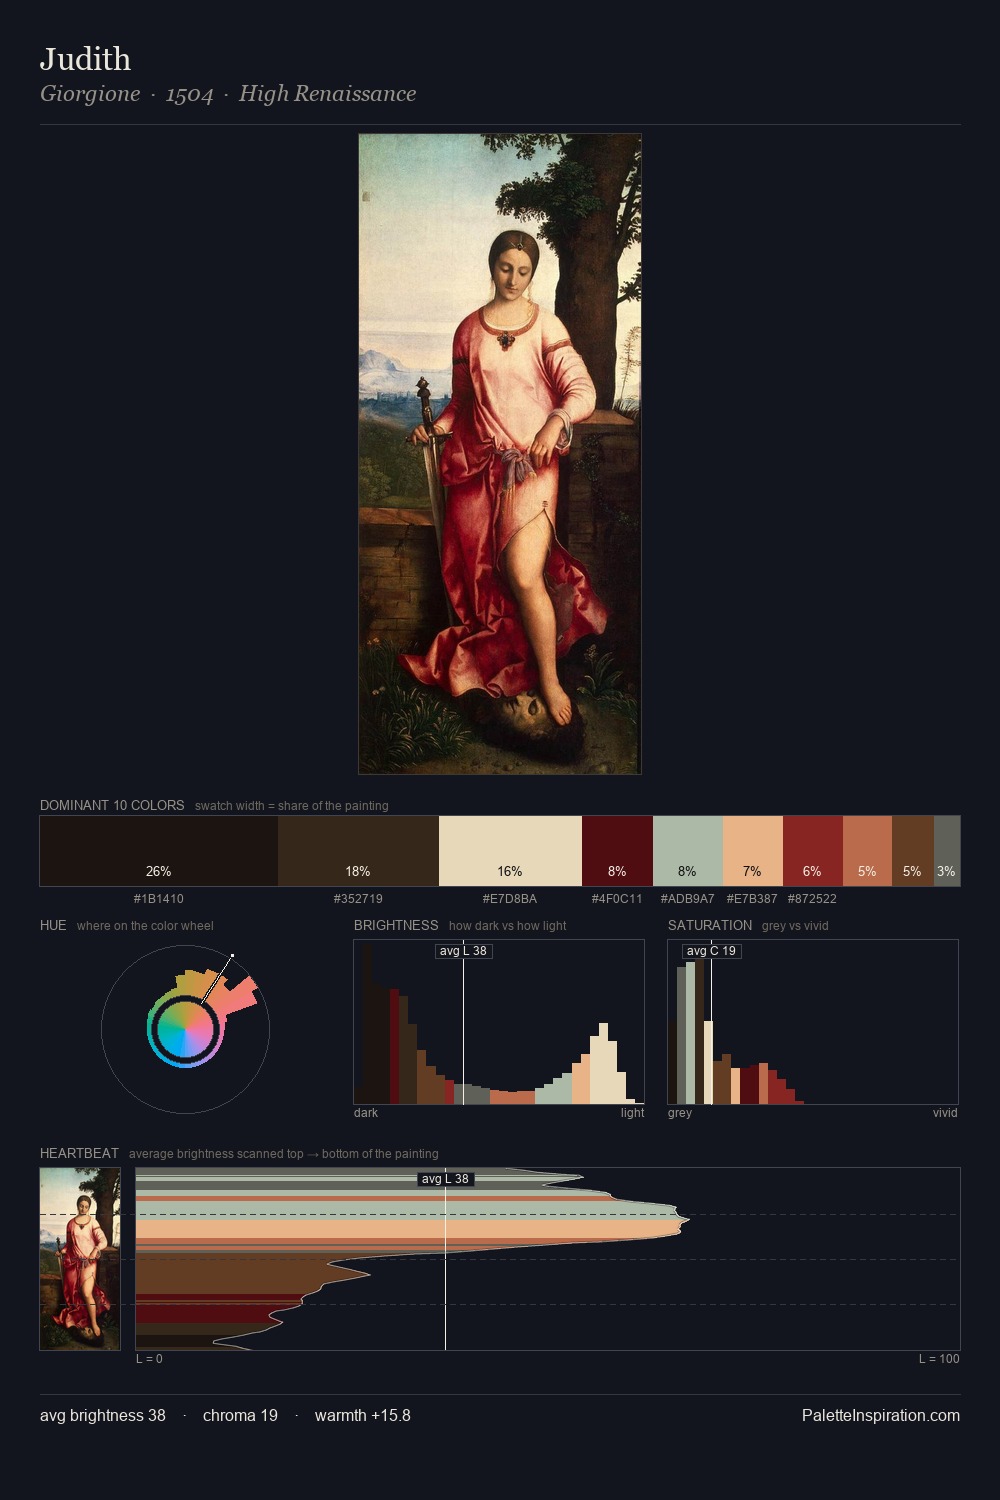The image size is (1000, 1500).
Task: Click the red 6% swatch
Action: tap(813, 851)
